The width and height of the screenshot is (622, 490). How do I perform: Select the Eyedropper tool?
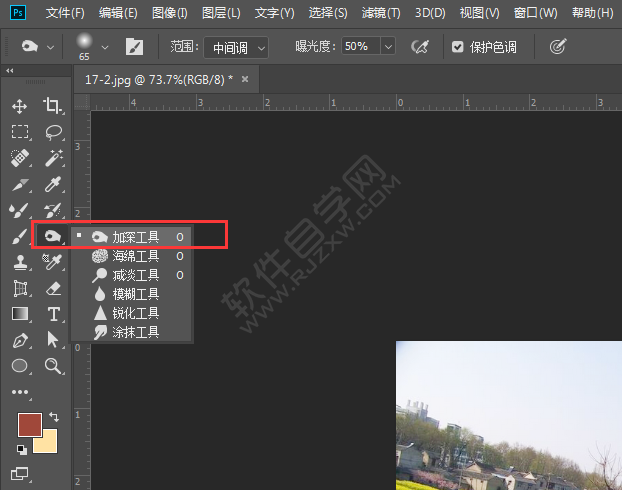(x=53, y=184)
